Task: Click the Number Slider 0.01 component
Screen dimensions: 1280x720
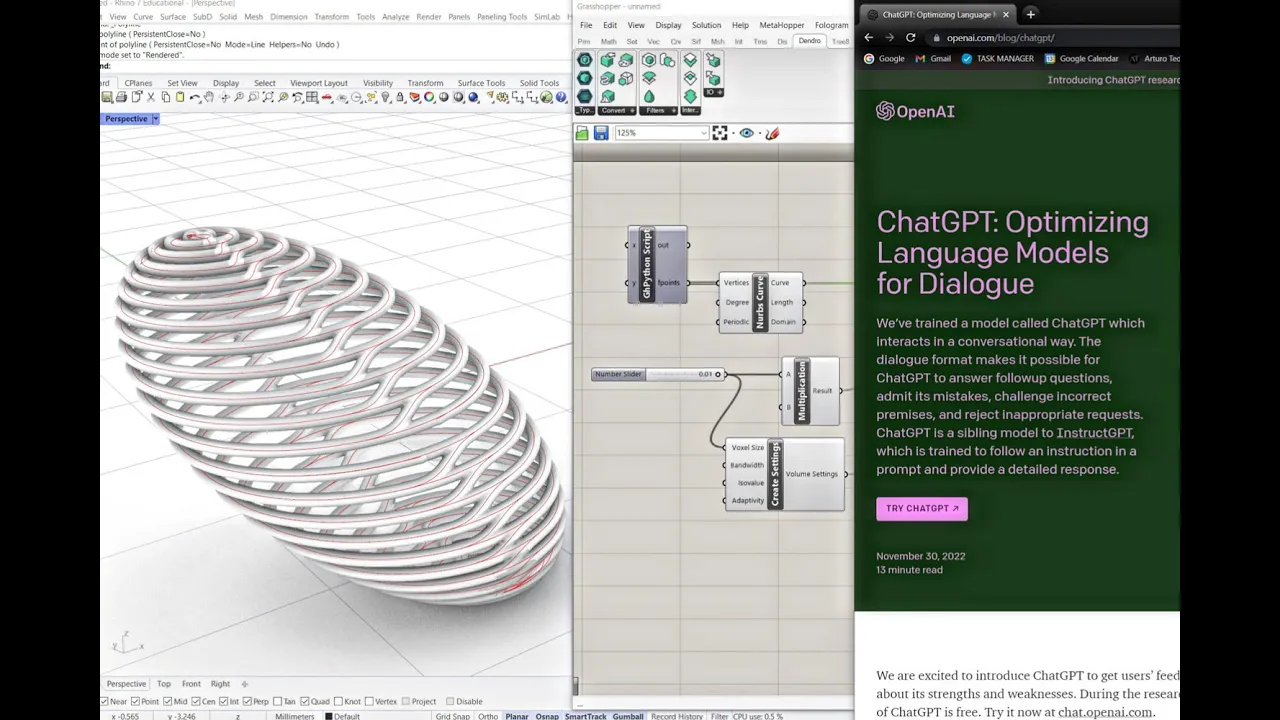Action: 658,374
